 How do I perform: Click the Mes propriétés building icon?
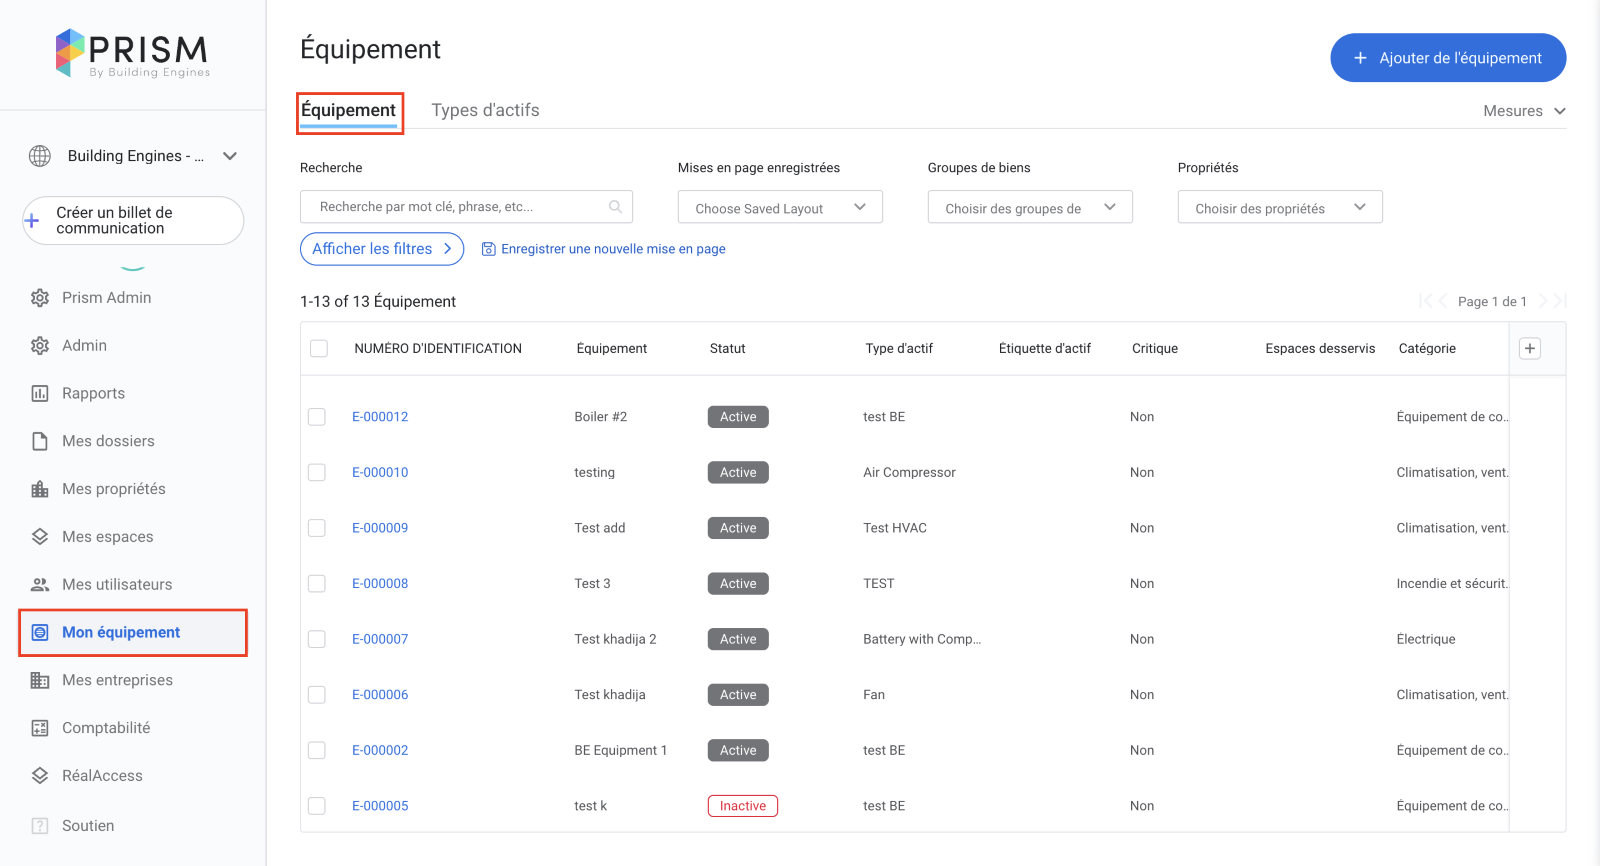(40, 489)
